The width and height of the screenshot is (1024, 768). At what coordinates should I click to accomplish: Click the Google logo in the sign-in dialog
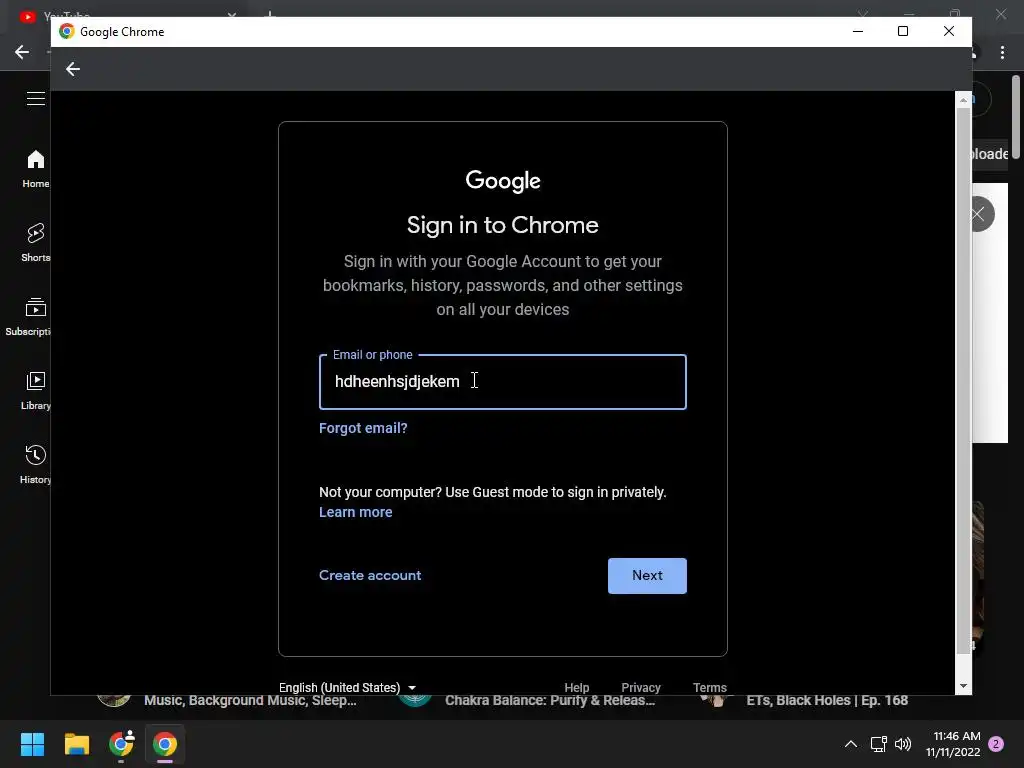[502, 181]
